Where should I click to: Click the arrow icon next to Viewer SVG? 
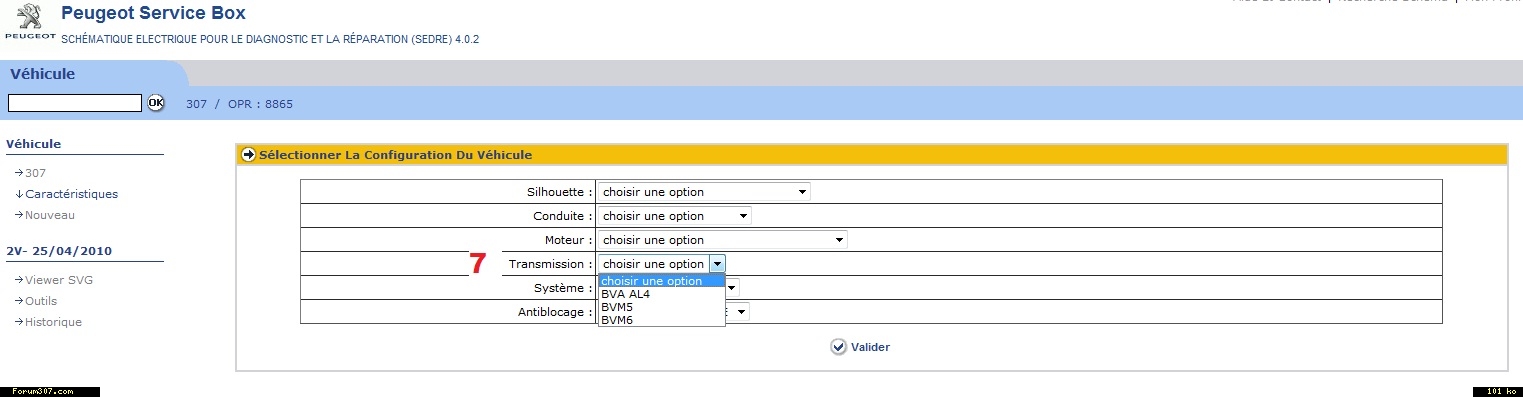pos(19,281)
